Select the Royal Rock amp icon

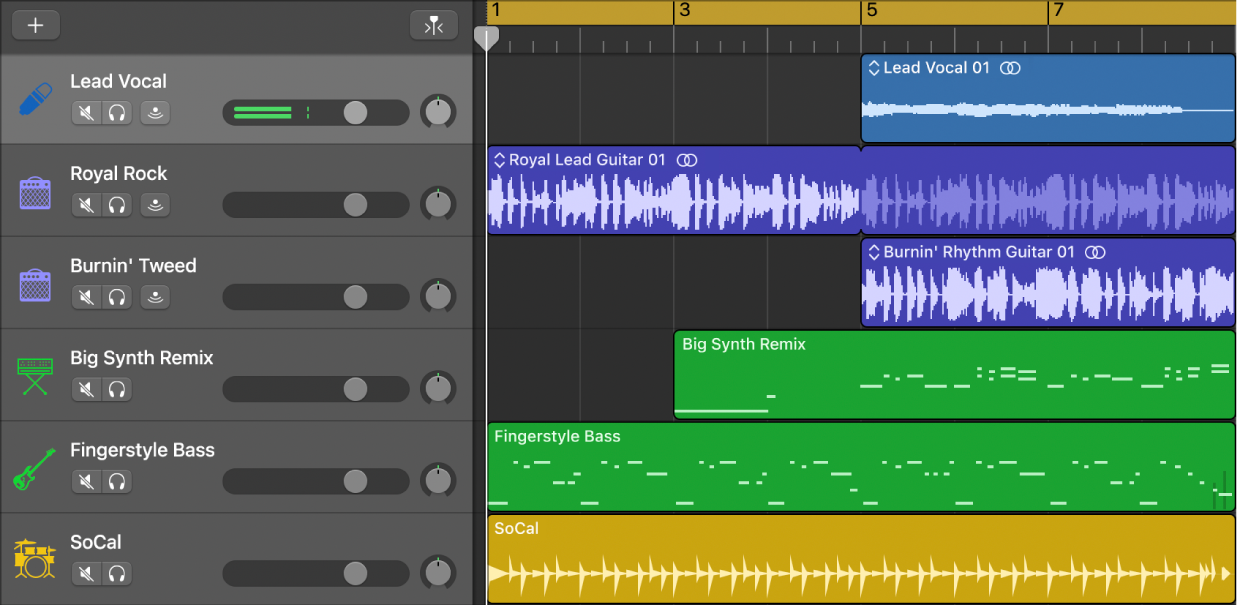35,192
